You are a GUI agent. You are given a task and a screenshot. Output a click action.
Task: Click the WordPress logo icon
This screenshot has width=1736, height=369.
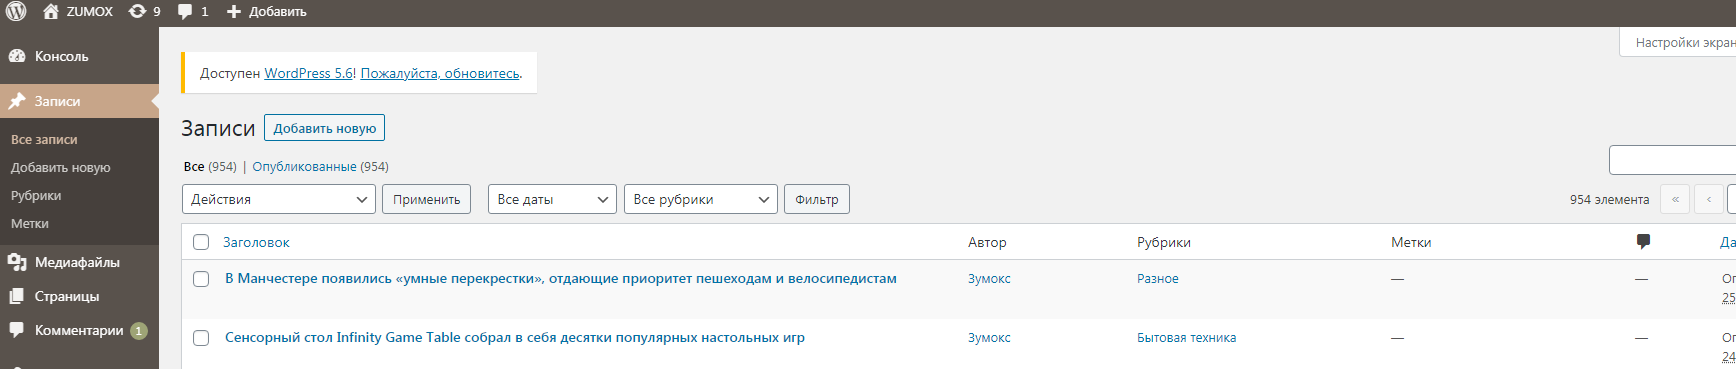click(16, 11)
